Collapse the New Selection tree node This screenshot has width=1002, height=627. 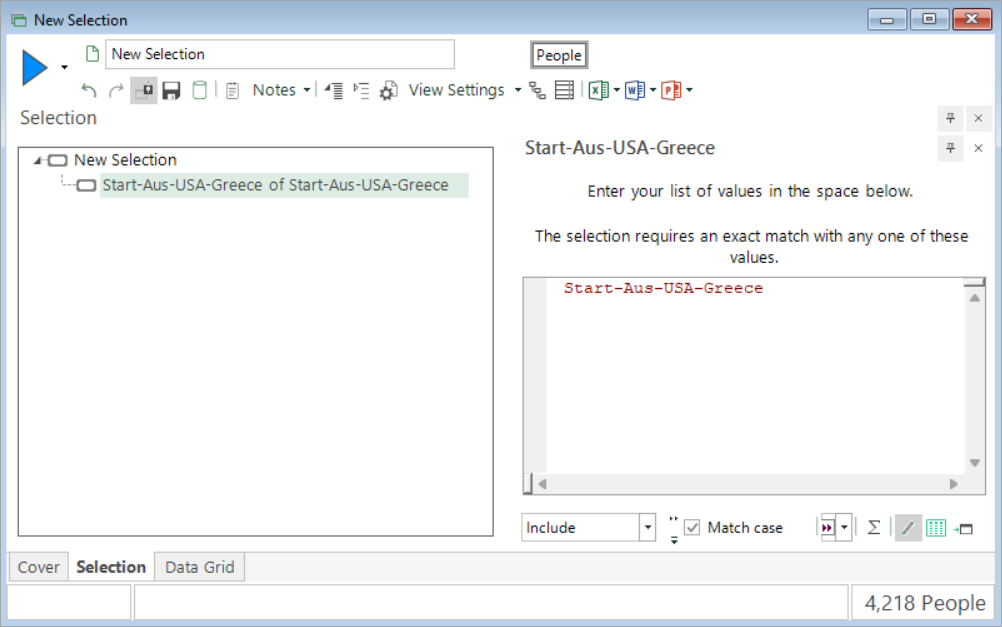pyautogui.click(x=38, y=160)
